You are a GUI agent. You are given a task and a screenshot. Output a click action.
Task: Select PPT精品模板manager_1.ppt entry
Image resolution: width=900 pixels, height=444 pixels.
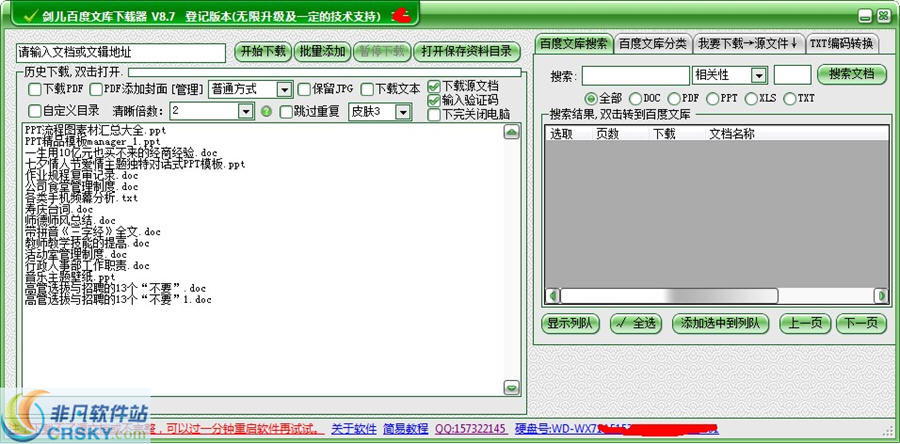point(92,141)
